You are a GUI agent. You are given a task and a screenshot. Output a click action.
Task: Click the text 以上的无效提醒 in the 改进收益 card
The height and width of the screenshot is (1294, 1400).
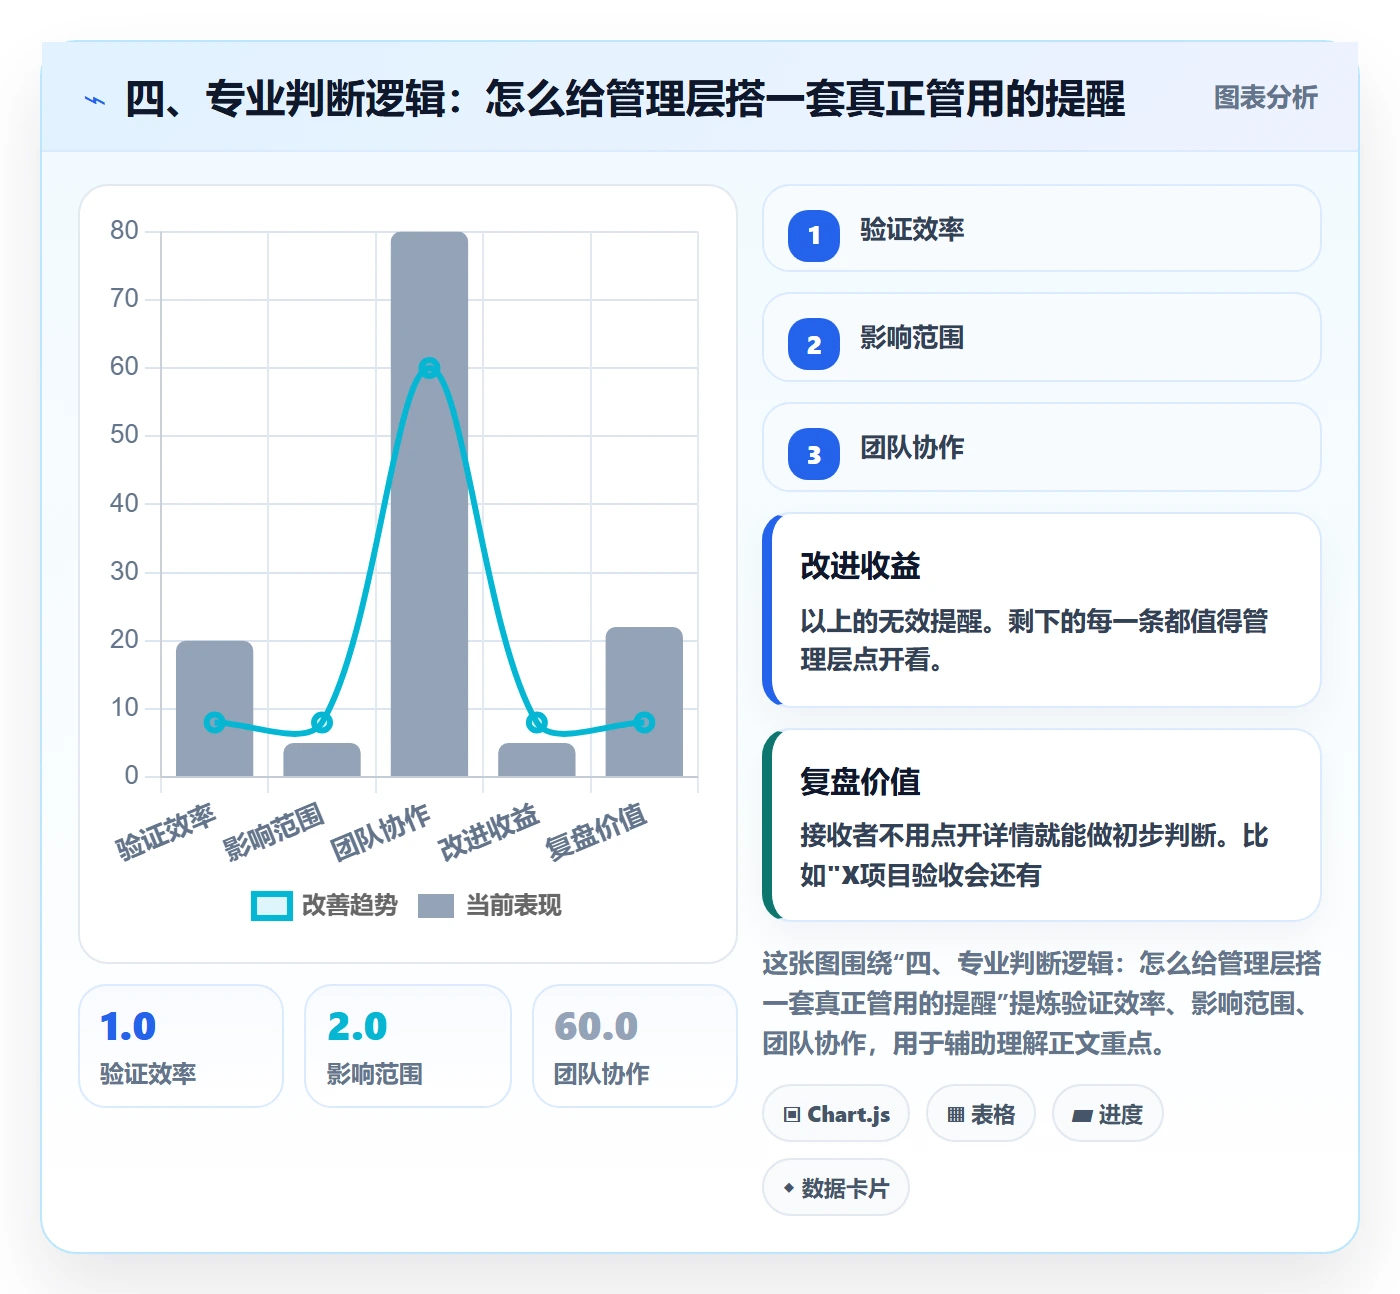[x=890, y=622]
